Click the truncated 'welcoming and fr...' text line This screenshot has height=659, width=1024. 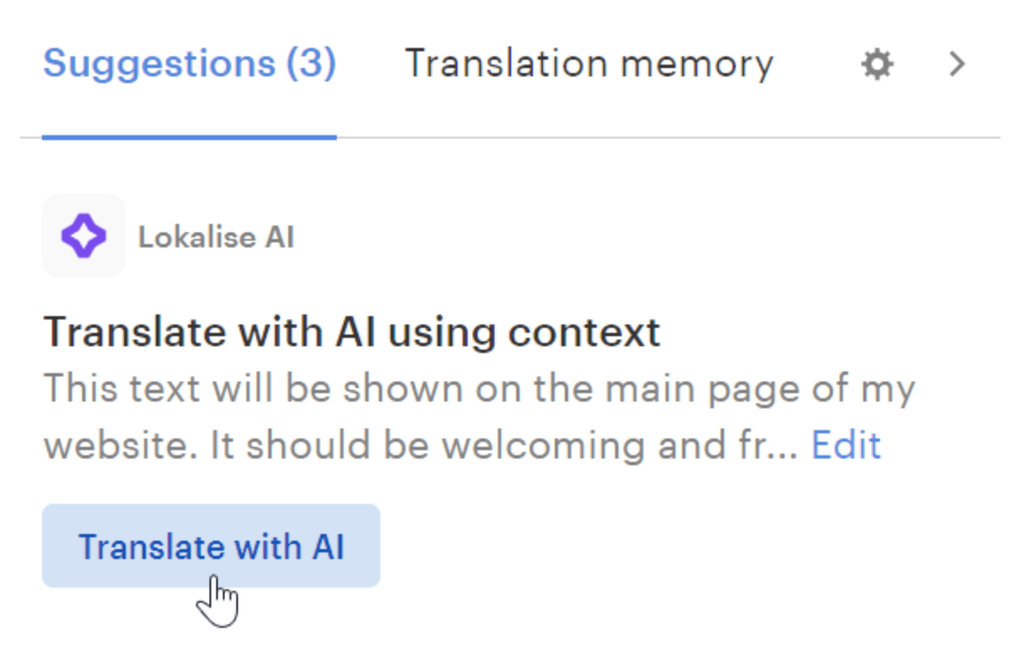[420, 445]
